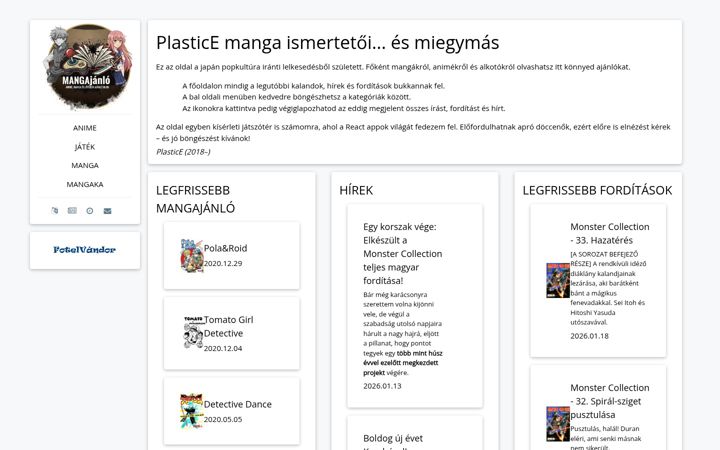Click Monster Collection 32. Spirál-sziget cover thumbnail

(x=558, y=424)
